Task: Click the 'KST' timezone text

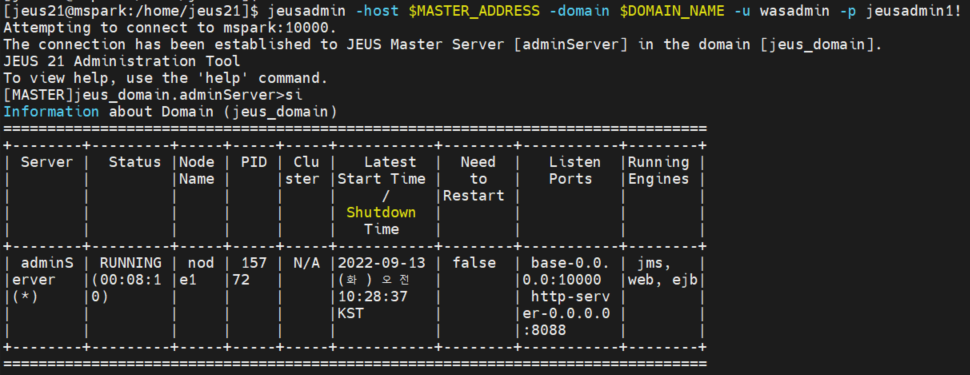Action: (x=351, y=313)
